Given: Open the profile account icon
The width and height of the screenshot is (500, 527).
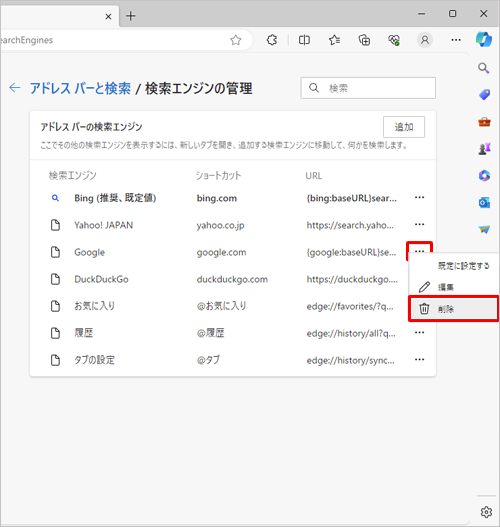Looking at the screenshot, I should point(425,40).
